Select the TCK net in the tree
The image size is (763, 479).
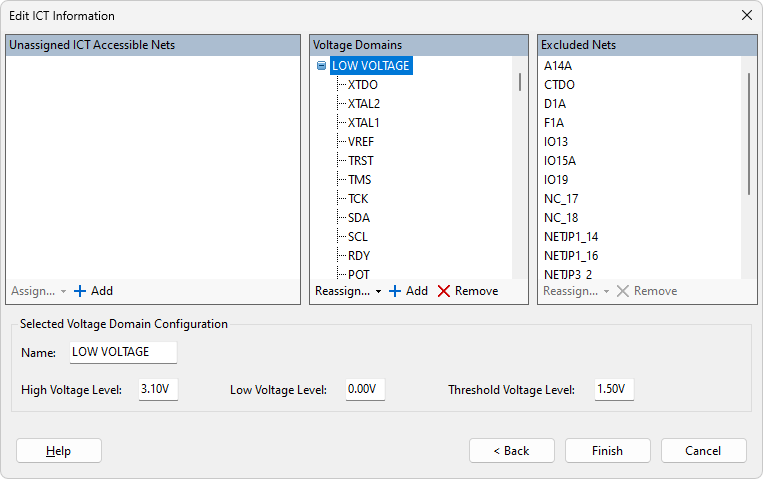pyautogui.click(x=357, y=199)
